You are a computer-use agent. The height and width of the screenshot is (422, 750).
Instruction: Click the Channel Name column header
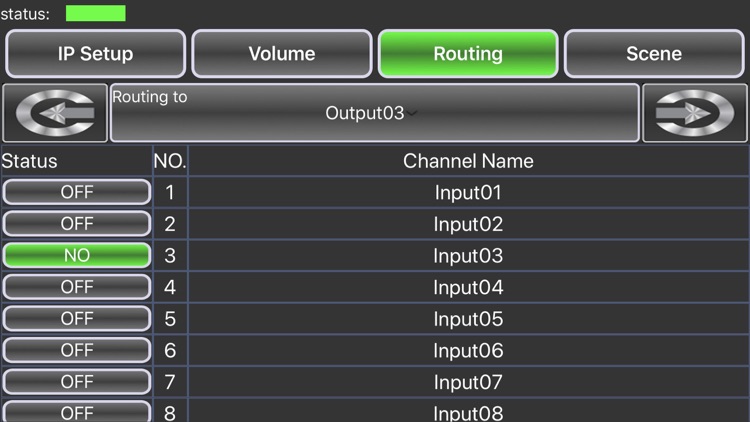468,161
